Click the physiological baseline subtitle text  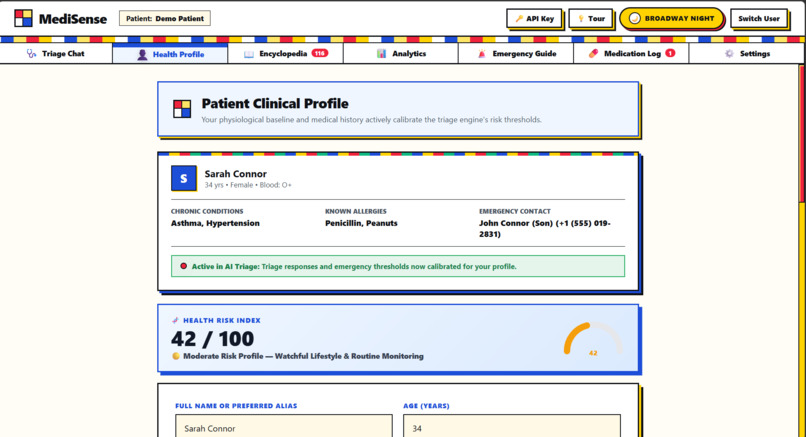click(371, 120)
